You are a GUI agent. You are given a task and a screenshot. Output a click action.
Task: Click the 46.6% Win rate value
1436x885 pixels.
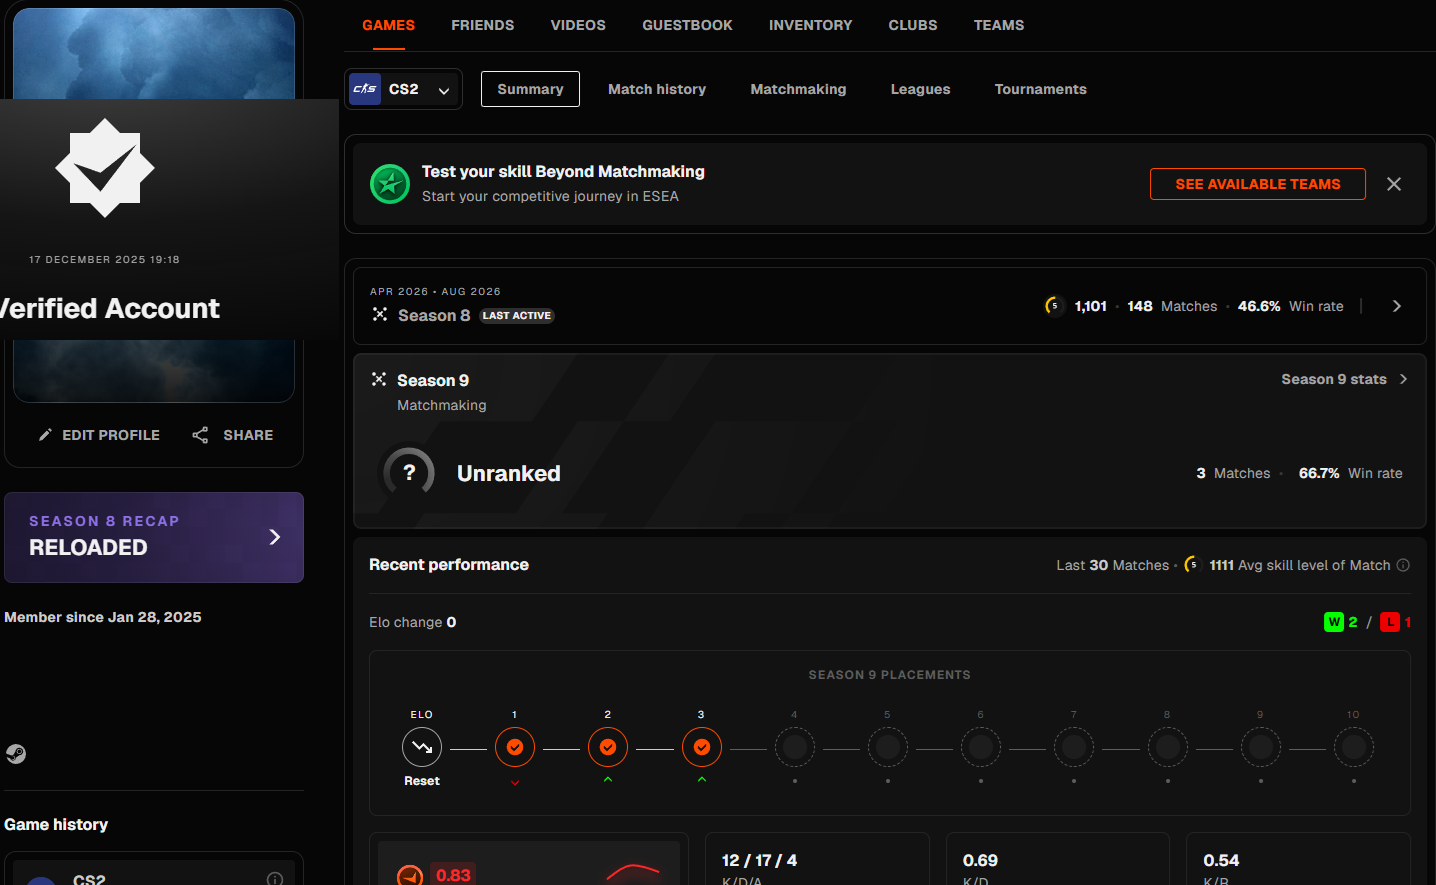tap(1259, 306)
